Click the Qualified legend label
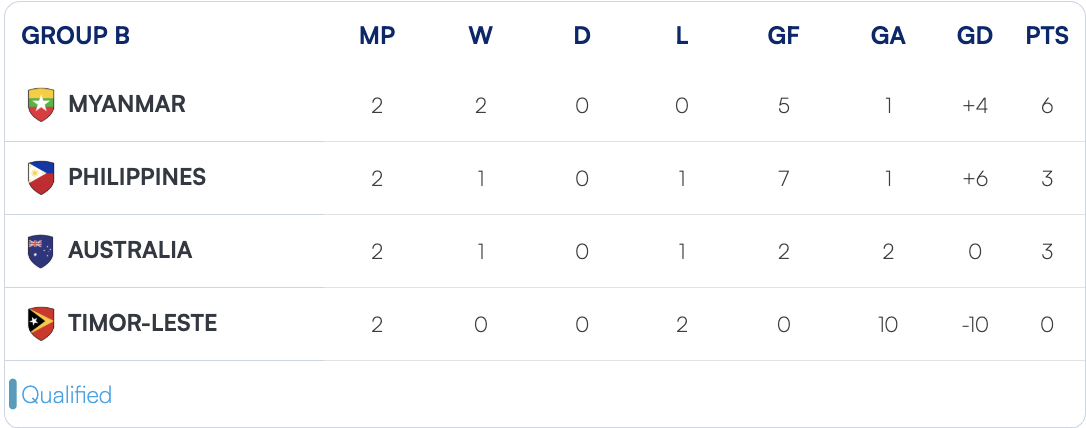 point(67,395)
